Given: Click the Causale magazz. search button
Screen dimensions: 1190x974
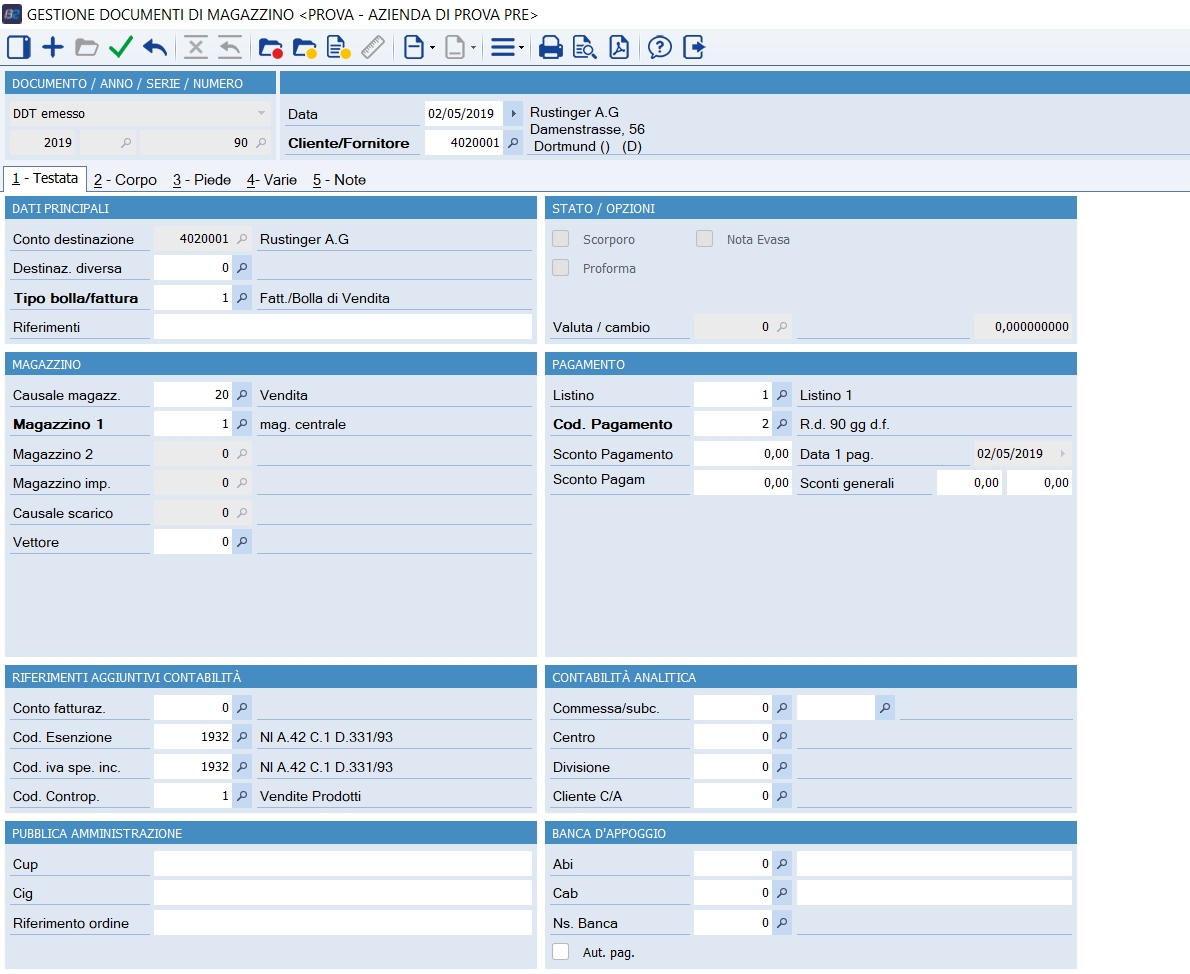Looking at the screenshot, I should 242,395.
